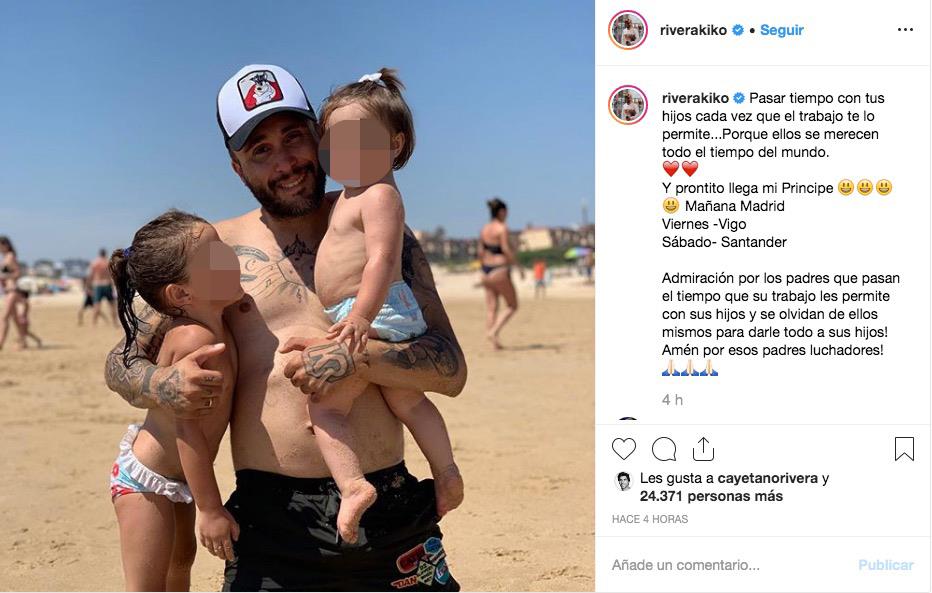Screen dimensions: 932x593
Task: Like the post with the heart icon
Action: pos(624,449)
